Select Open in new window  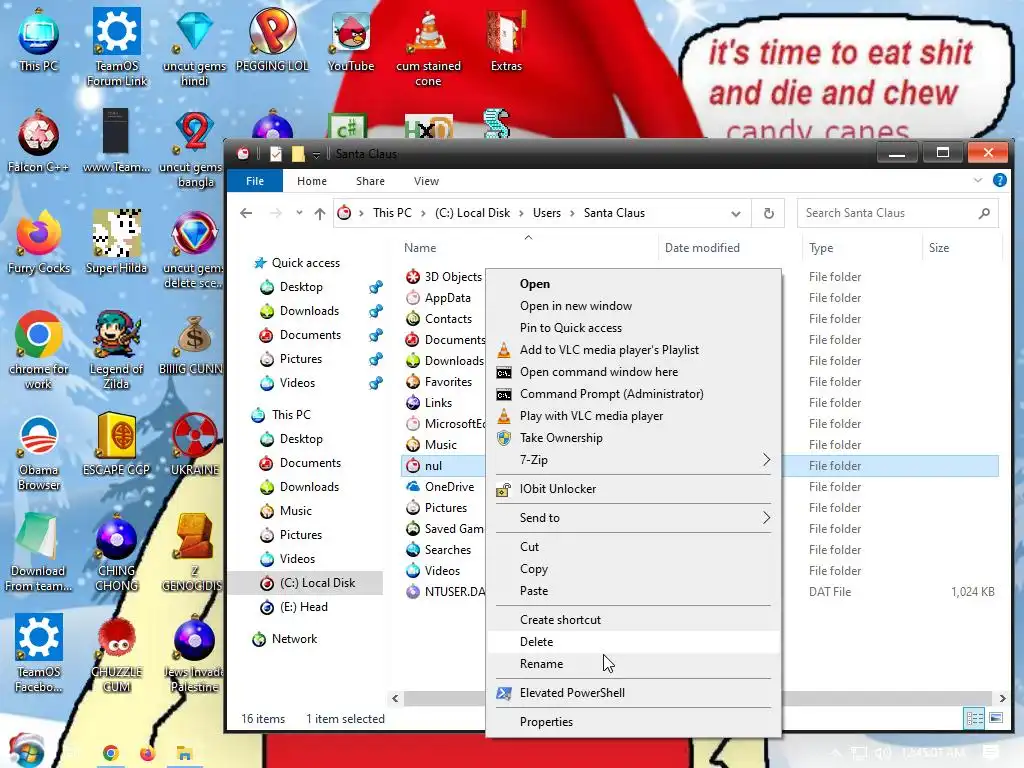[x=633, y=306]
